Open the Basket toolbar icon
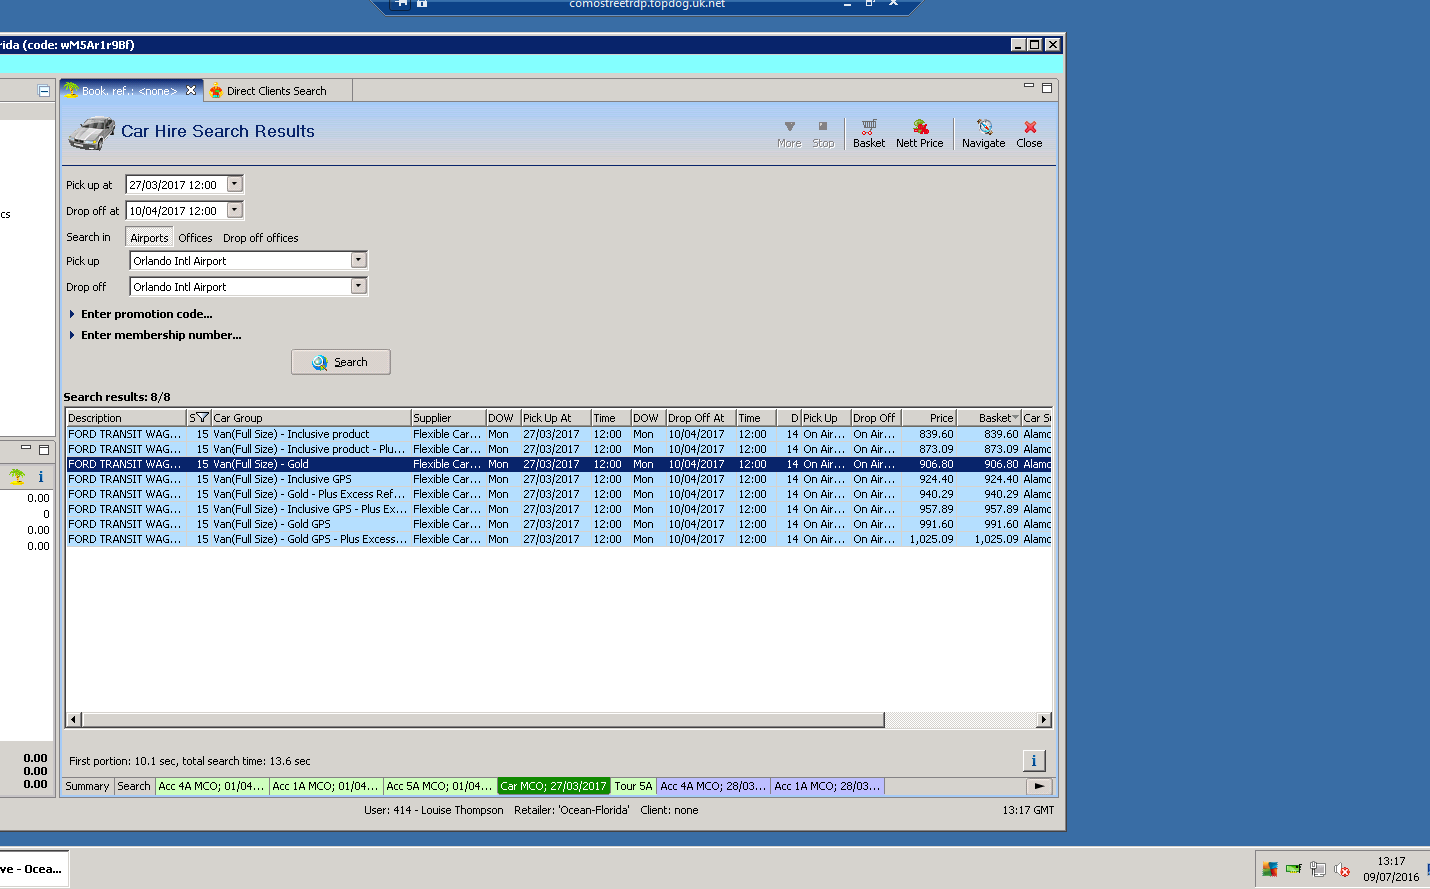This screenshot has width=1430, height=889. click(x=868, y=133)
